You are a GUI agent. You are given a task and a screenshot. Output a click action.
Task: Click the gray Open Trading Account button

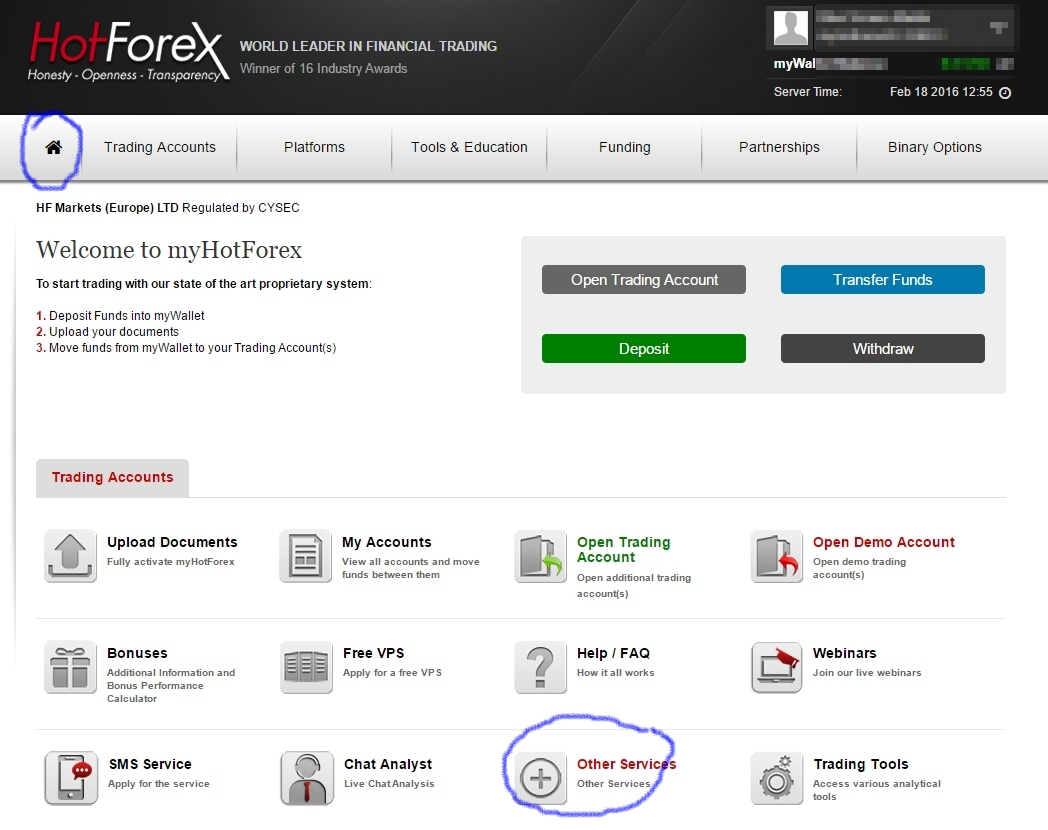pyautogui.click(x=644, y=279)
